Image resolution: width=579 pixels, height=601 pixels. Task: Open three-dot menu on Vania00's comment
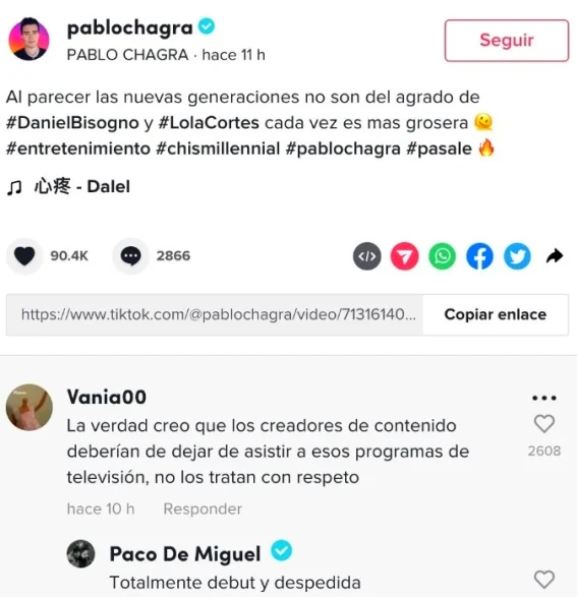pos(544,398)
